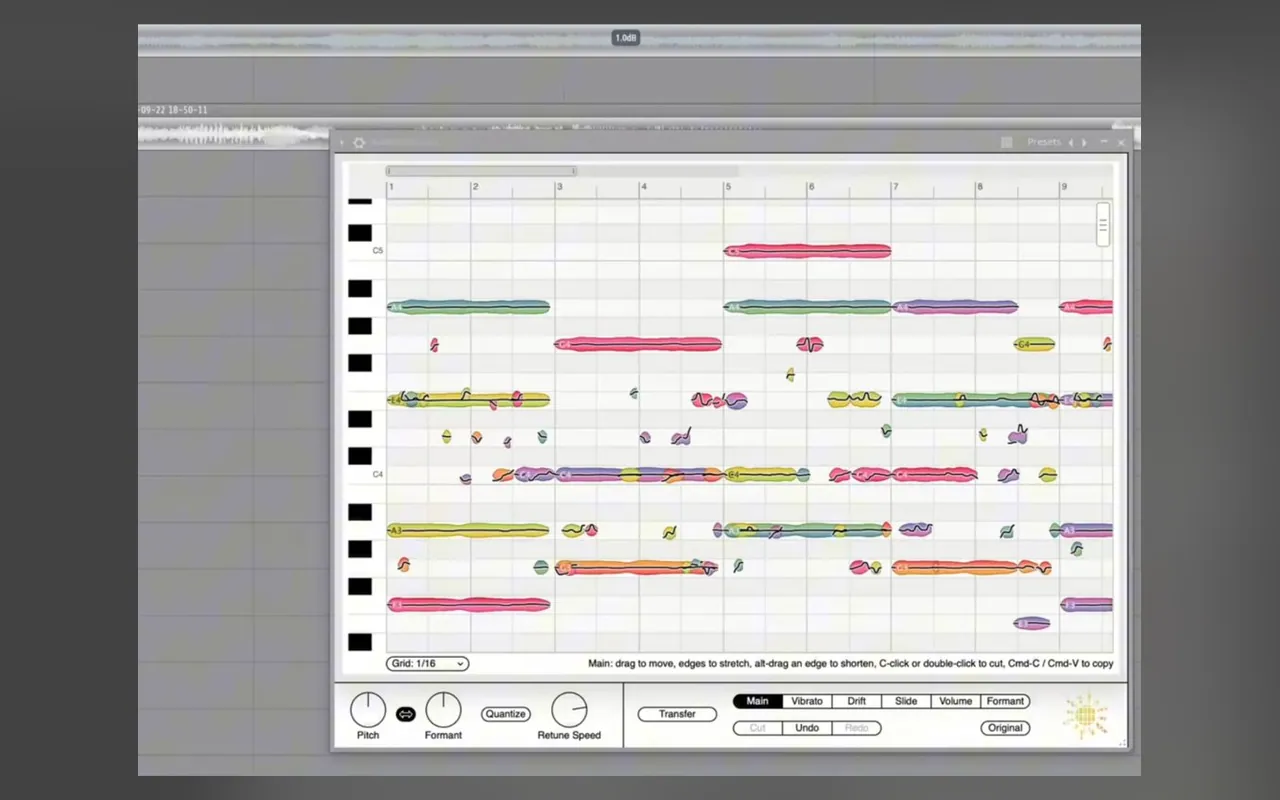Open the Grid 1/16 dropdown
This screenshot has width=1280, height=800.
[x=427, y=664]
